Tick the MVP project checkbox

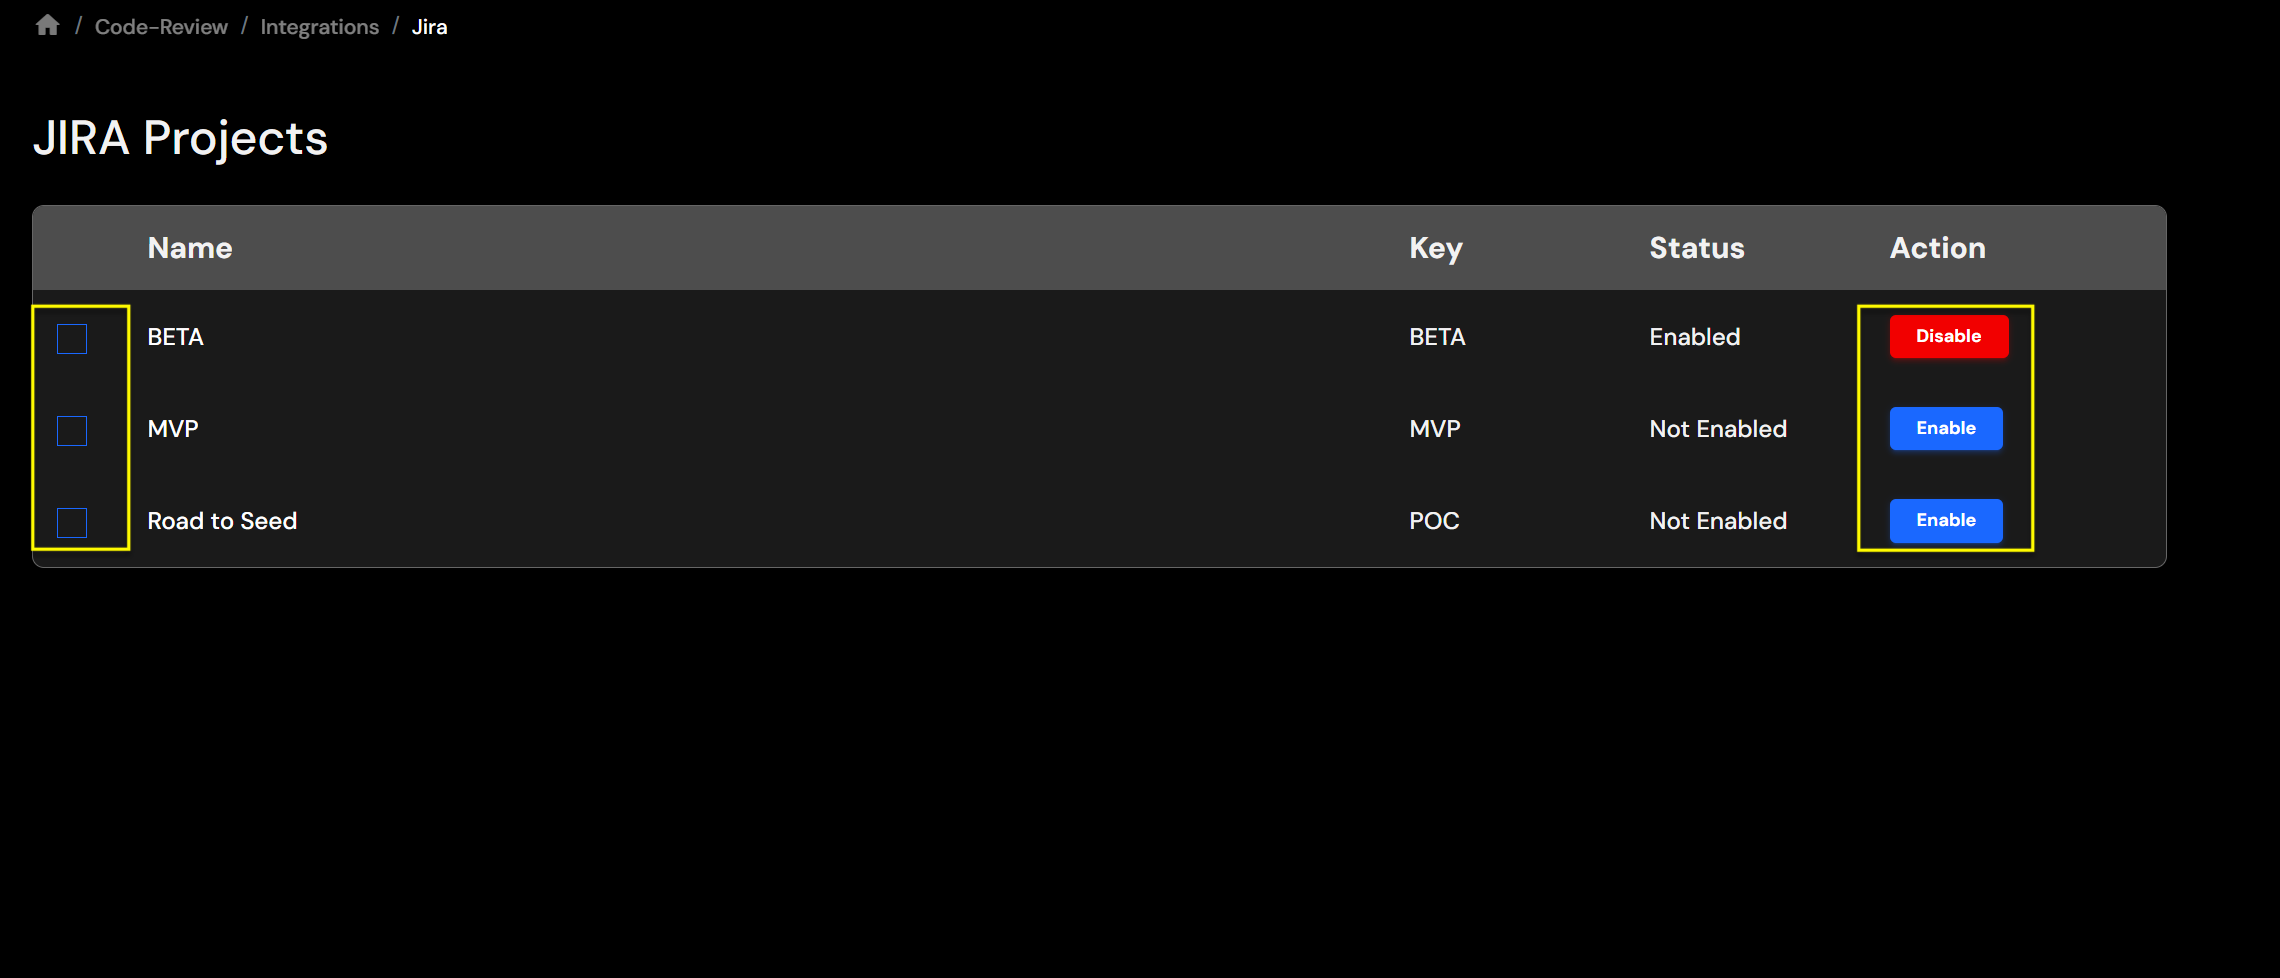pos(72,431)
